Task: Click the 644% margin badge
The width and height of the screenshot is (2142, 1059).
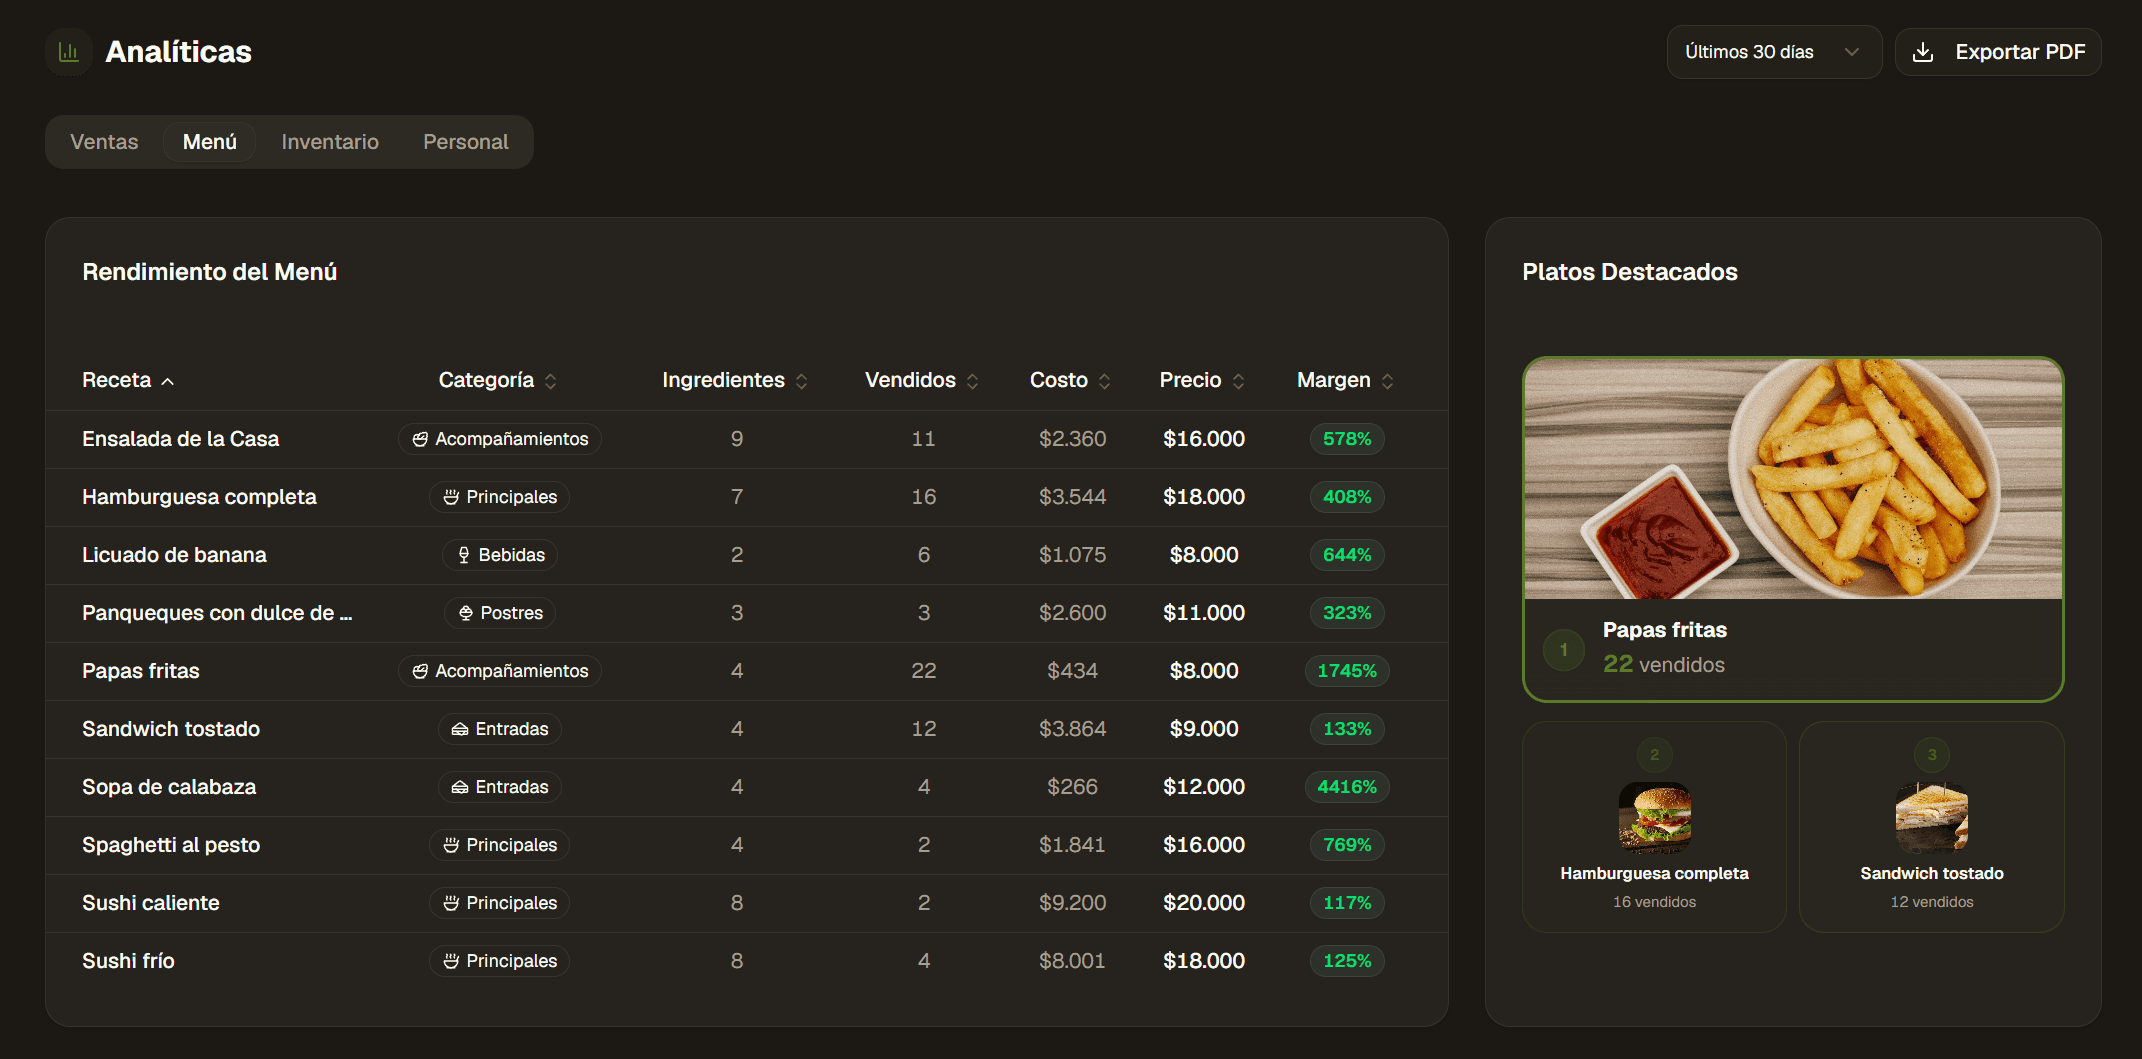Action: pyautogui.click(x=1347, y=555)
